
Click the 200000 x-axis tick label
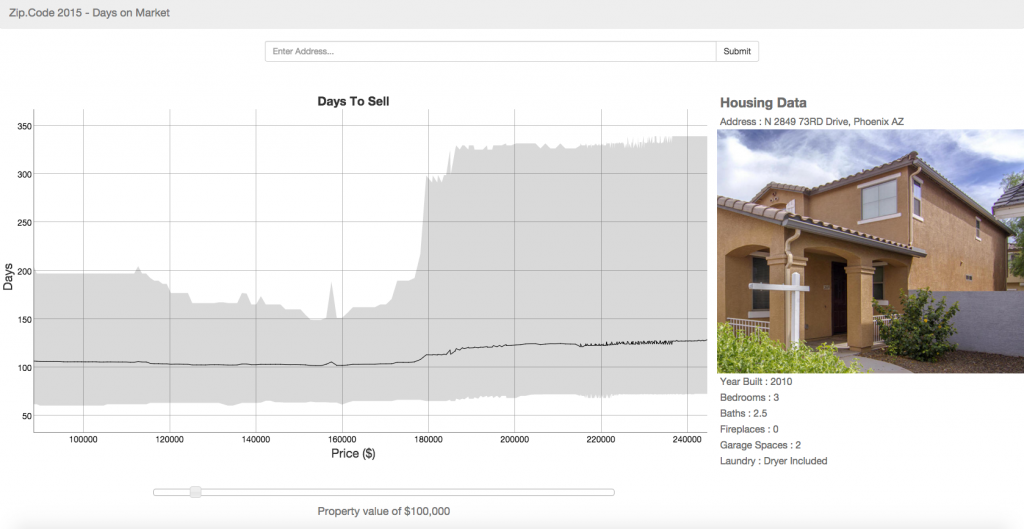pos(514,440)
